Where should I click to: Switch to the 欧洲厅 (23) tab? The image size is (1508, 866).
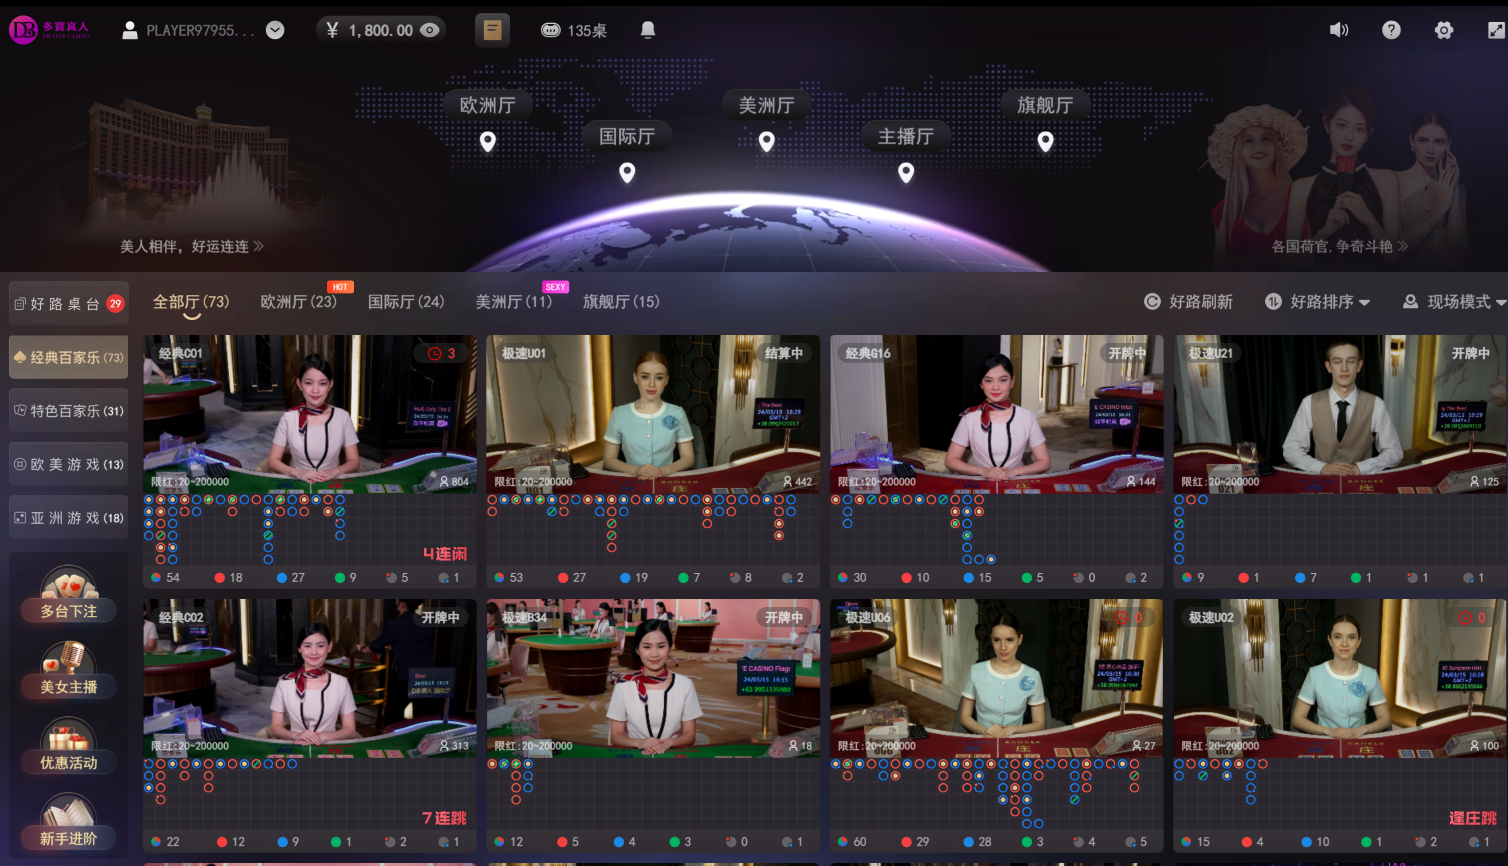(x=298, y=302)
